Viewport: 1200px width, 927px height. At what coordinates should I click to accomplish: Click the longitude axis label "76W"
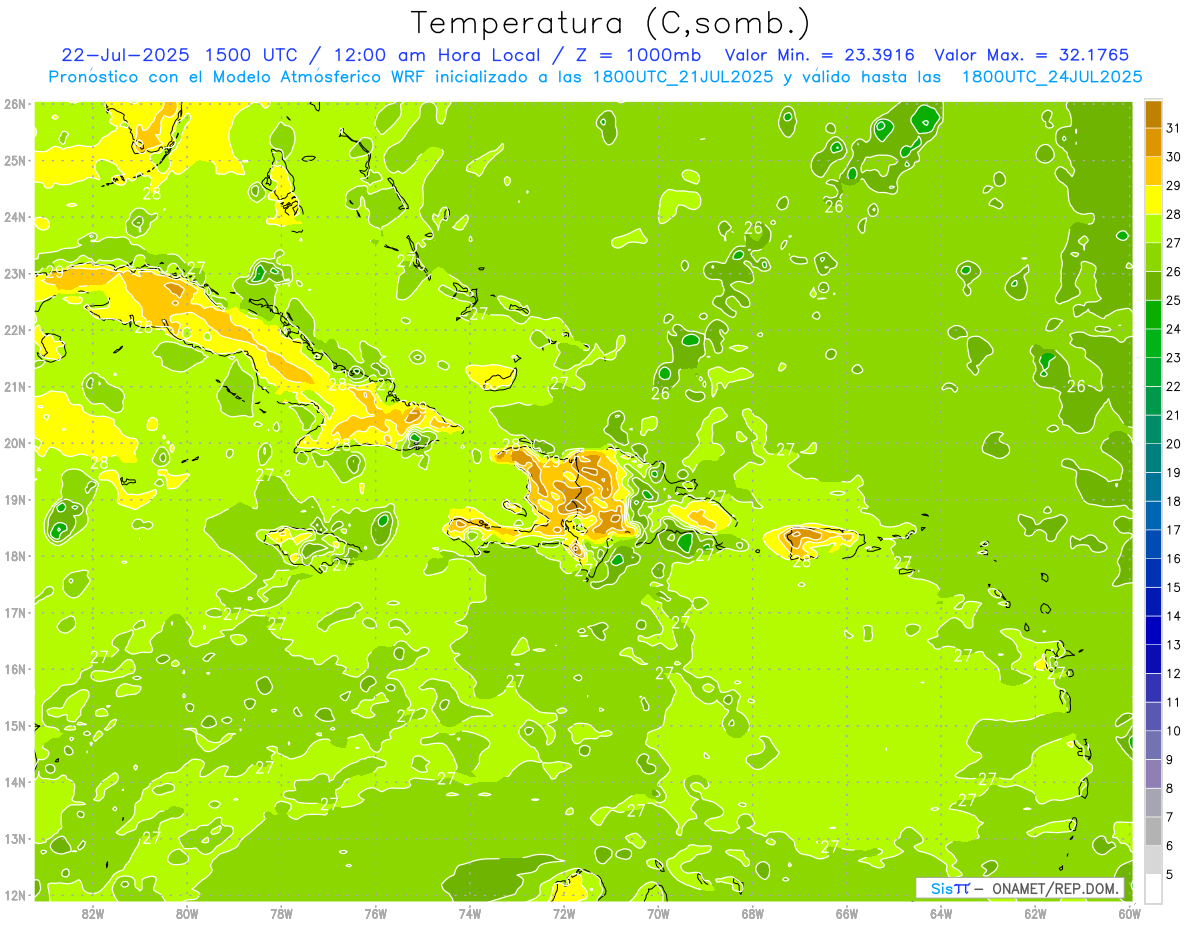point(375,913)
